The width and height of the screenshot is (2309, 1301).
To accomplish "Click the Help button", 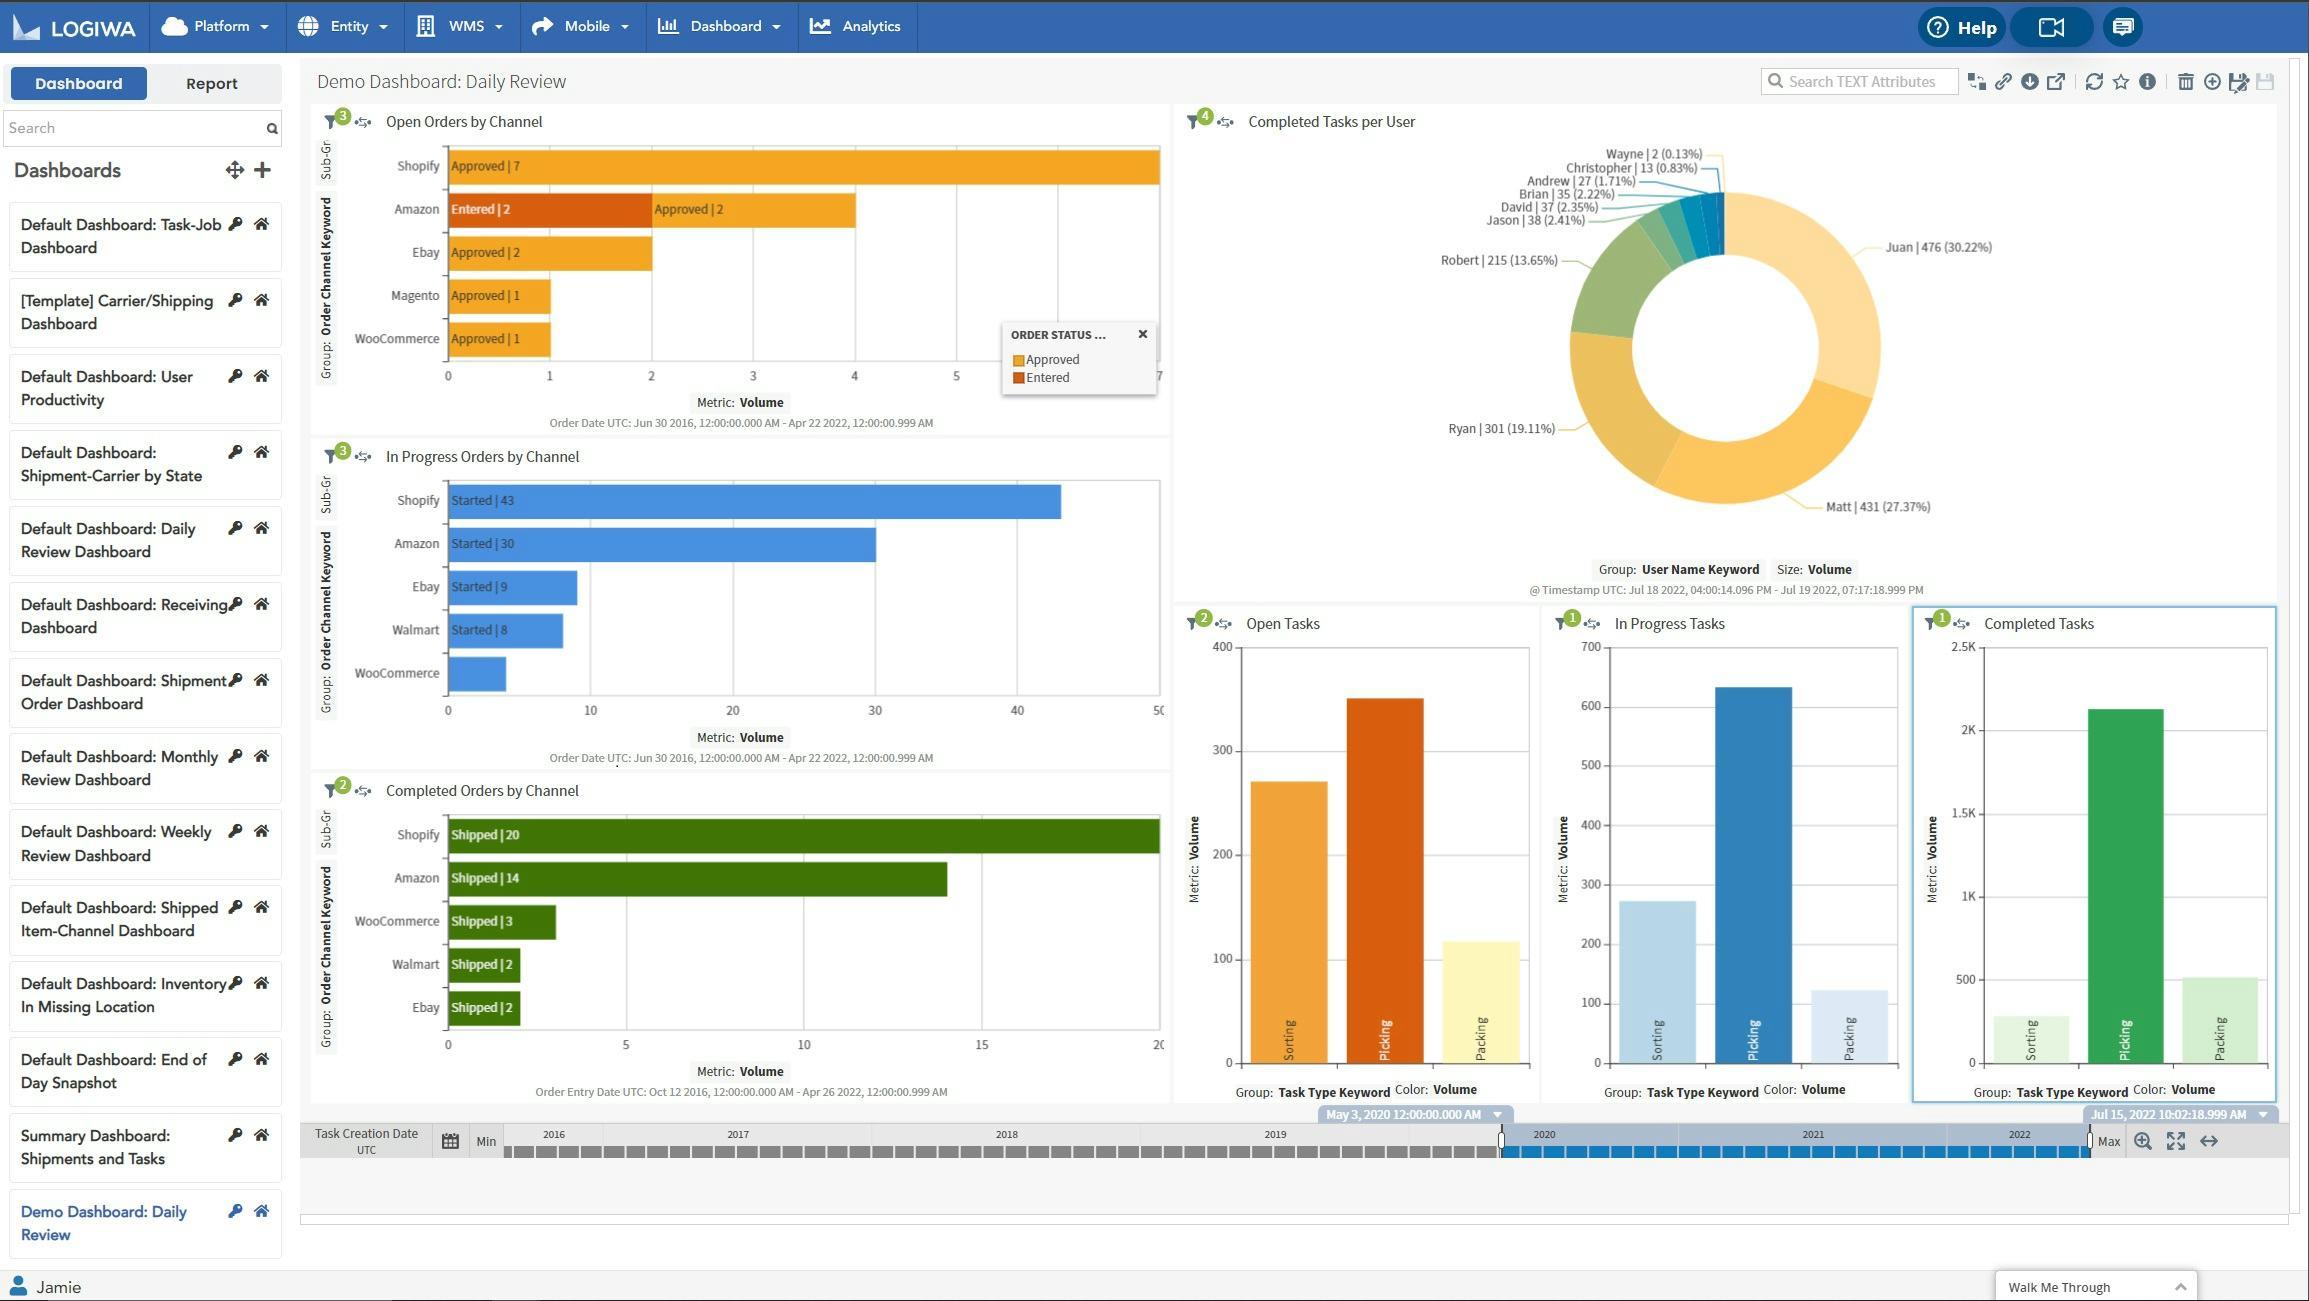I will [x=1961, y=27].
